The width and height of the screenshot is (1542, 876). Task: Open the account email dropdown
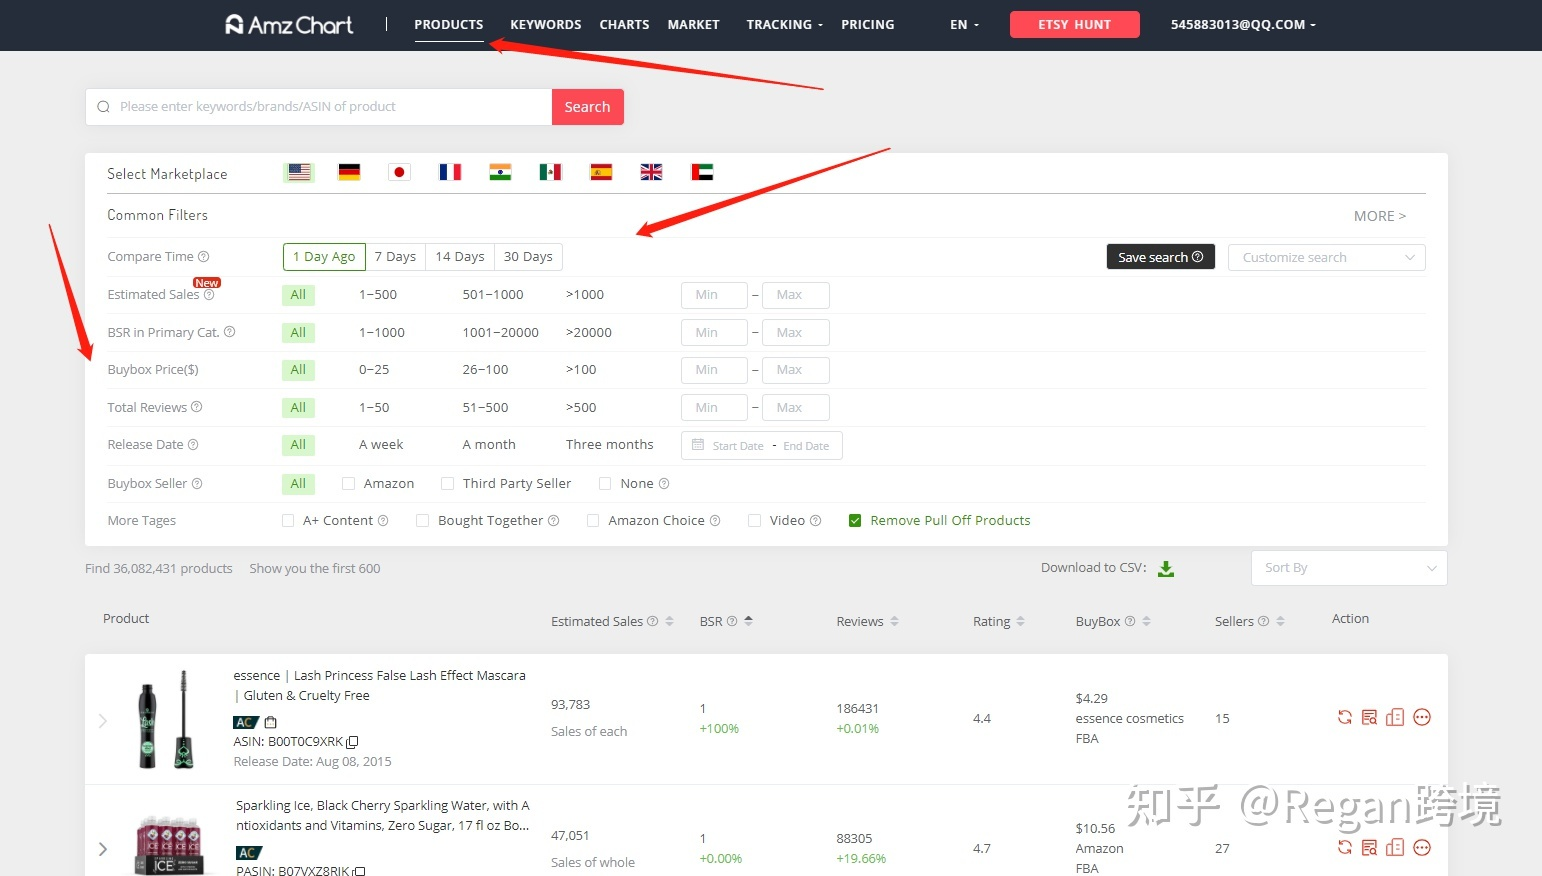point(1243,24)
